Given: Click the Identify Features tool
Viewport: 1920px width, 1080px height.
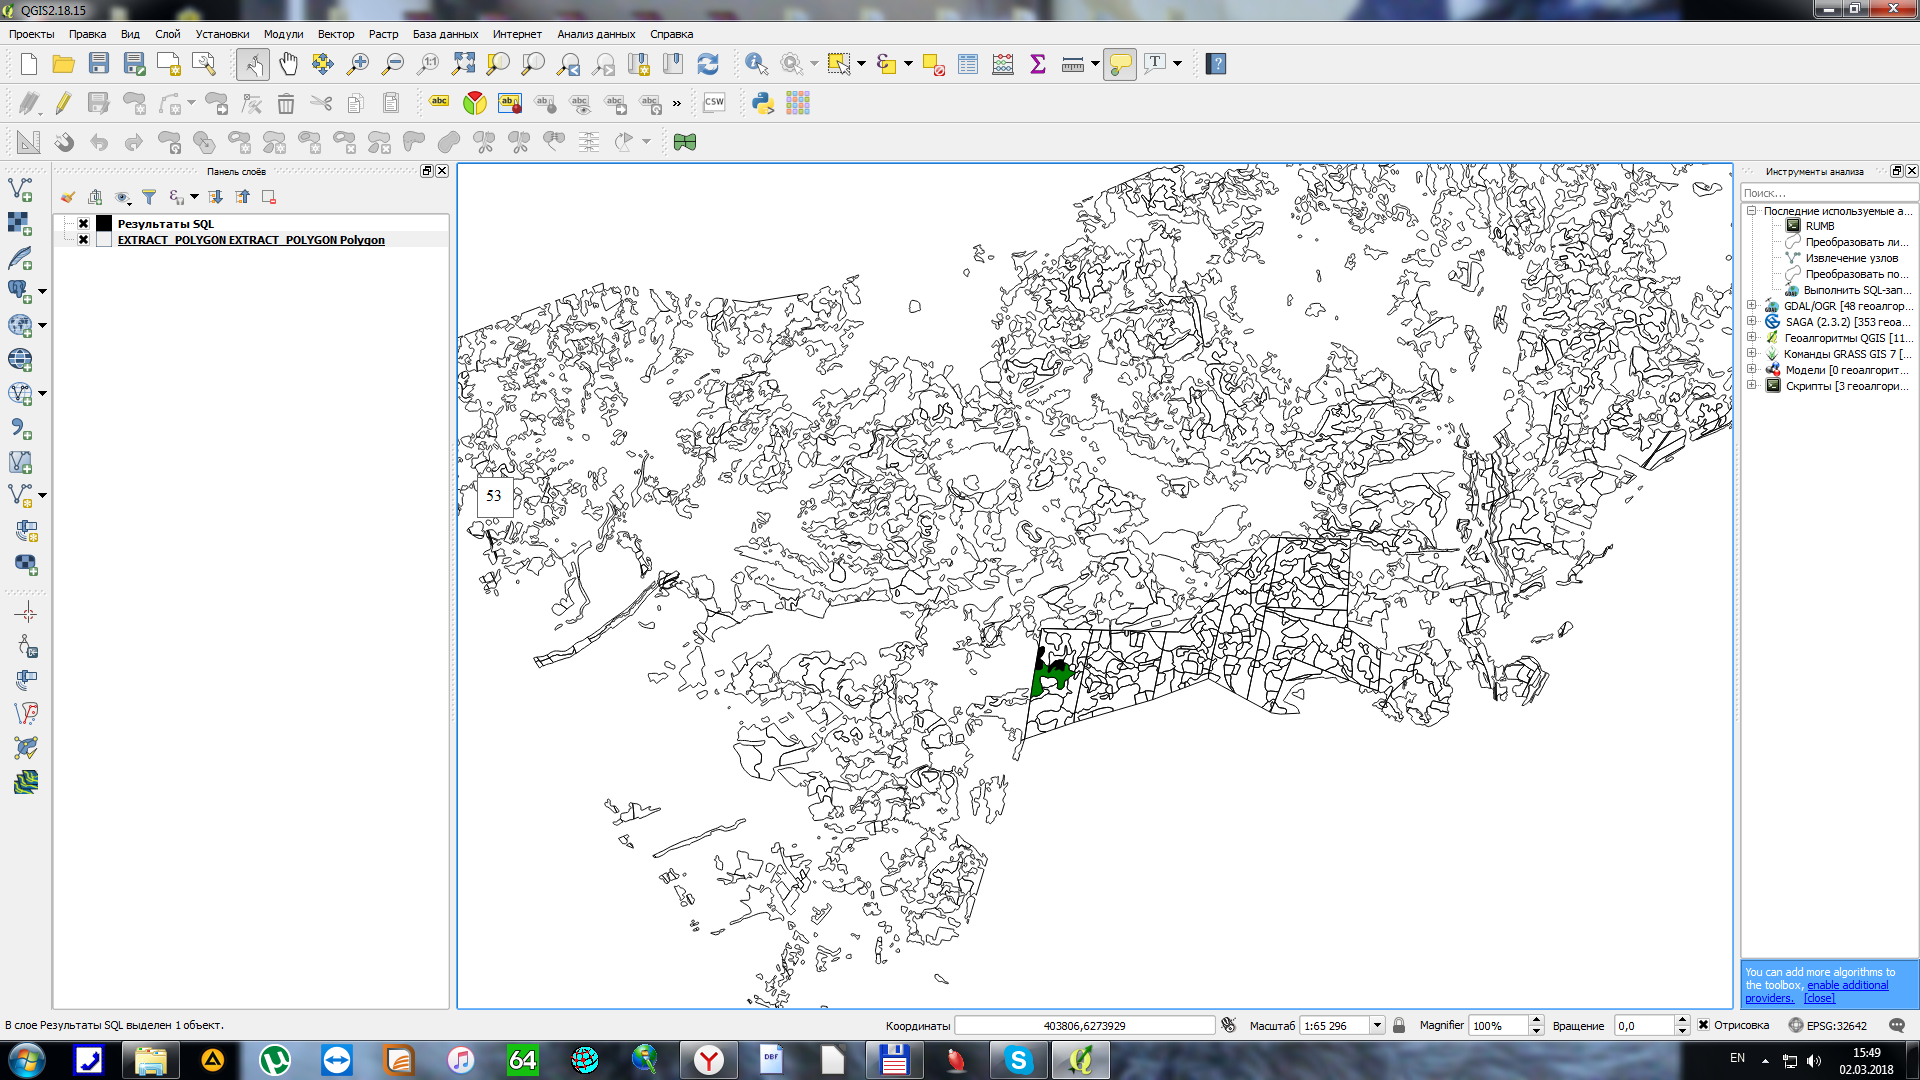Looking at the screenshot, I should 756,64.
